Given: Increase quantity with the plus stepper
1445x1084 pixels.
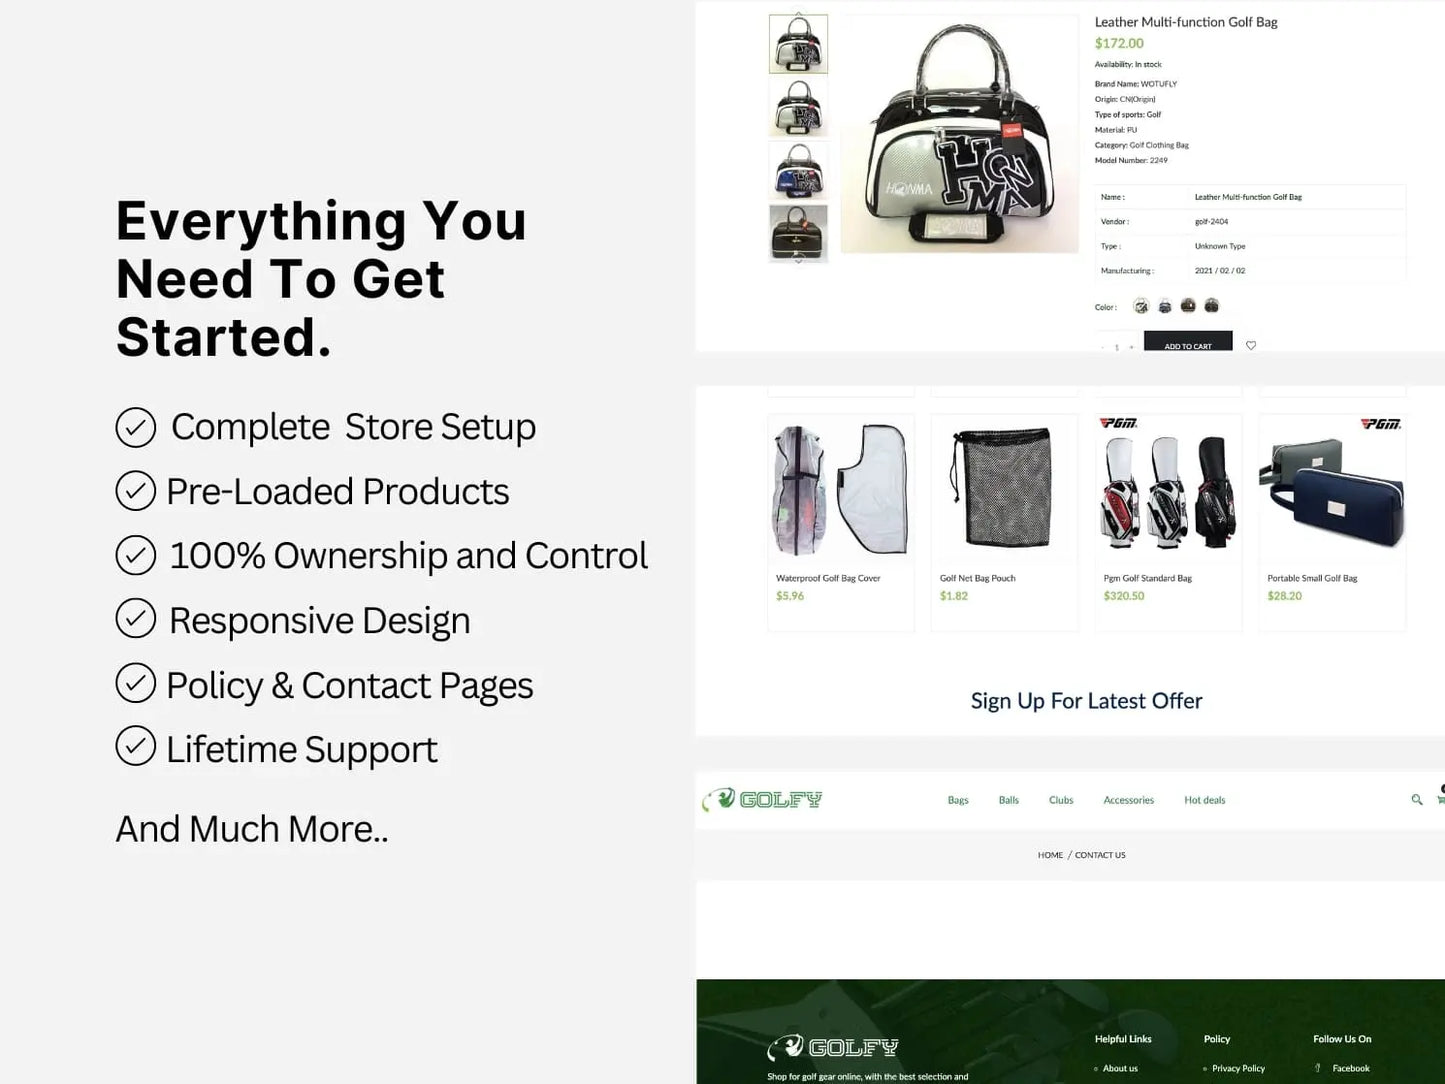Looking at the screenshot, I should point(1131,347).
